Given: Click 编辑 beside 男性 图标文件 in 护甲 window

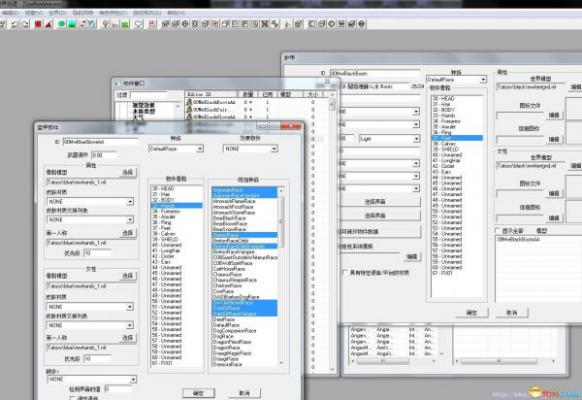Looking at the screenshot, I should point(554,115).
